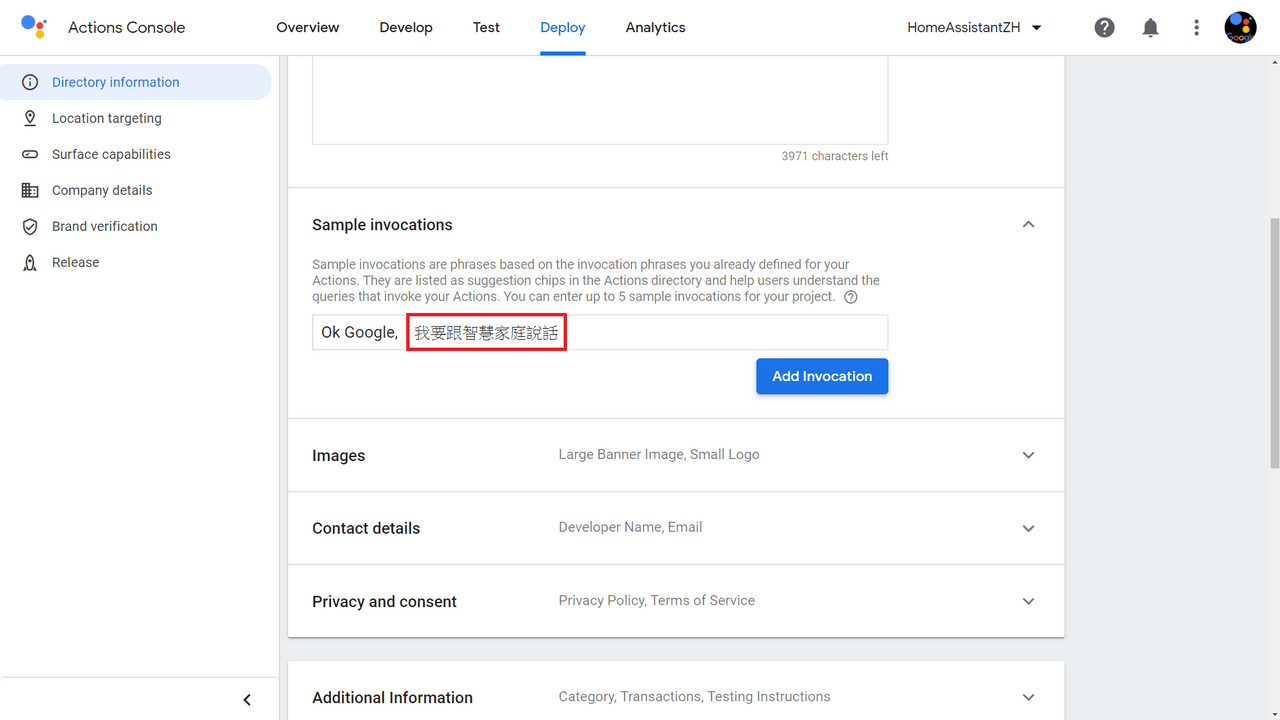The width and height of the screenshot is (1280, 720).
Task: Click the Add Invocation button
Action: point(822,376)
